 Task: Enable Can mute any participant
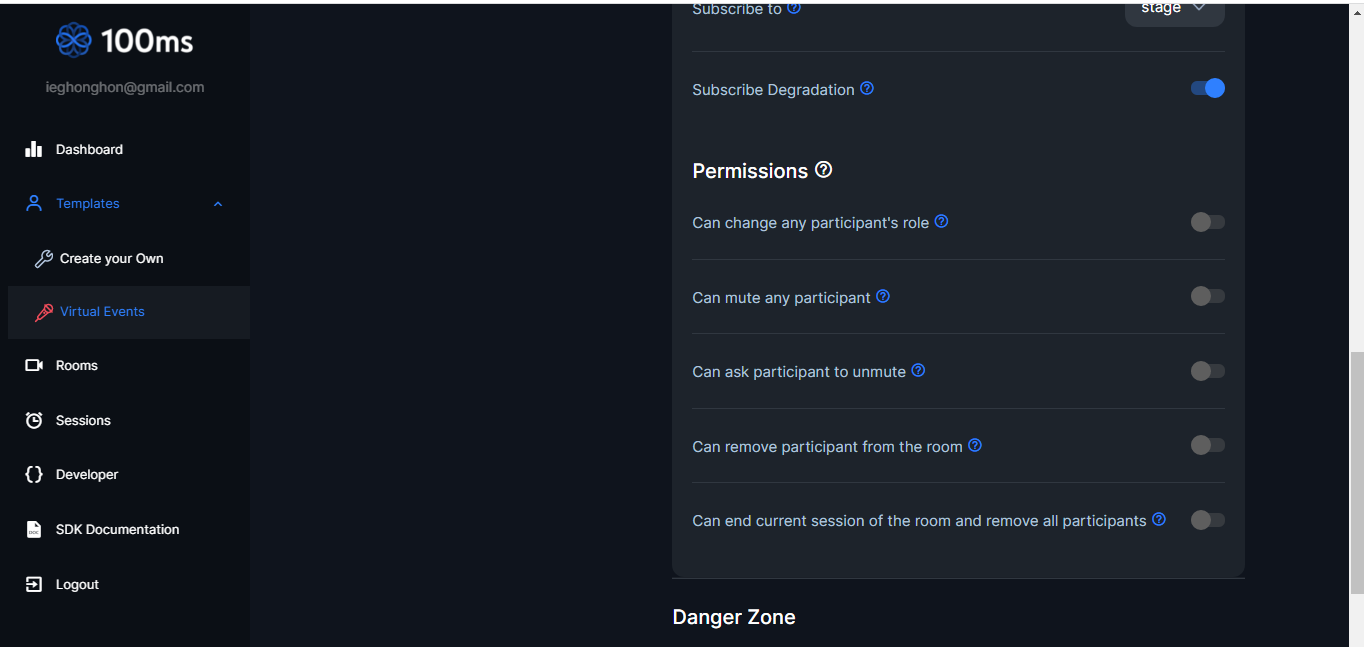coord(1207,296)
